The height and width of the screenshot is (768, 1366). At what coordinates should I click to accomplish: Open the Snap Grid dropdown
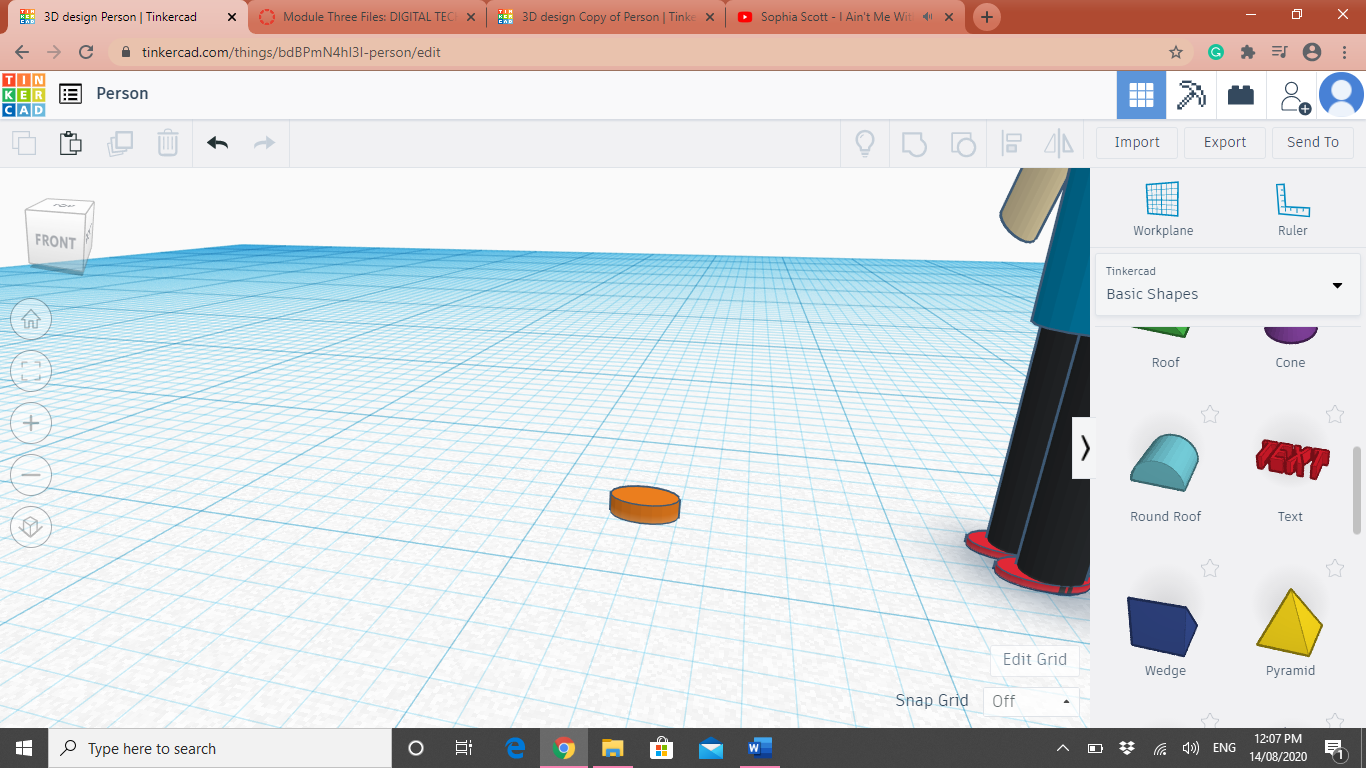(1031, 701)
